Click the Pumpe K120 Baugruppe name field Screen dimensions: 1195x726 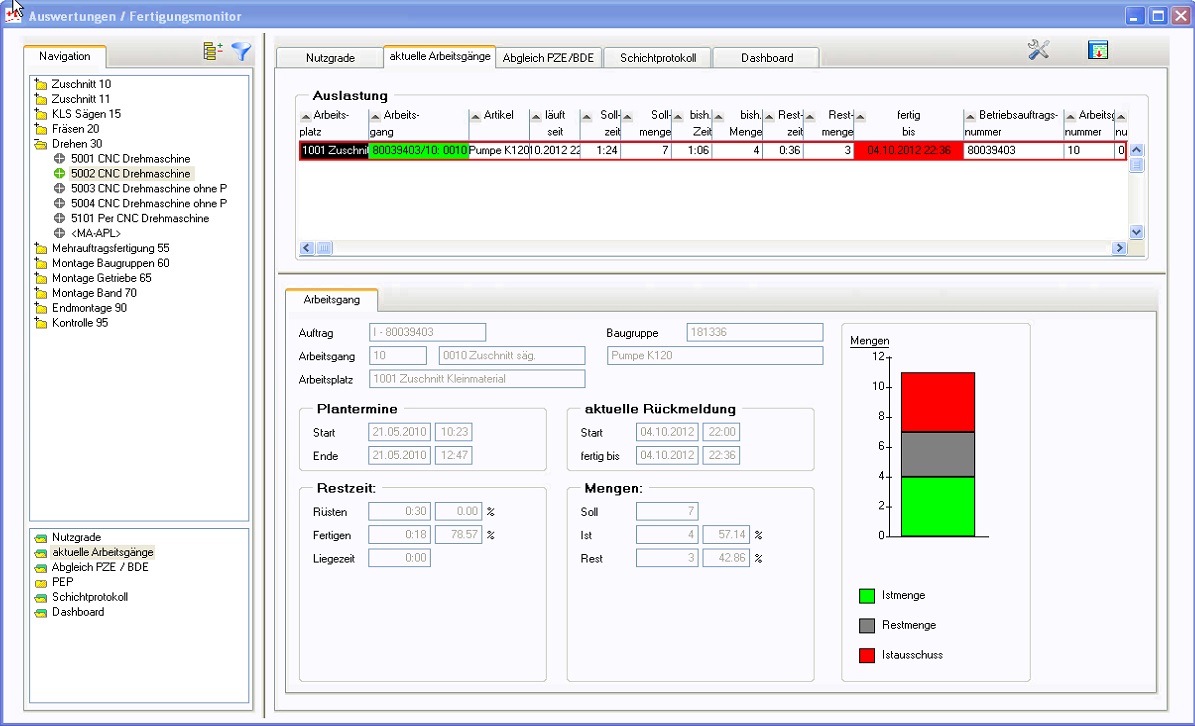click(715, 356)
